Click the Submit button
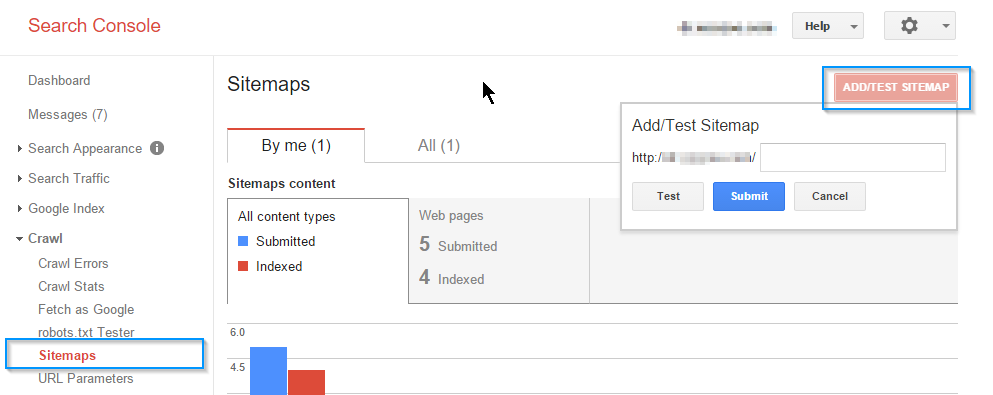Viewport: 993px width, 395px height. 749,196
